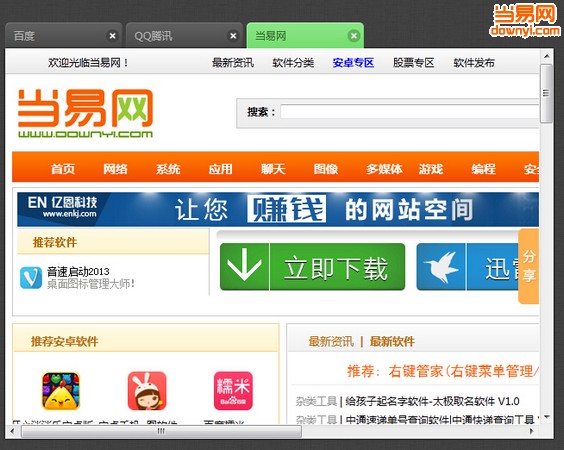The height and width of the screenshot is (450, 564).
Task: Click the 当易网 site logo
Action: pyautogui.click(x=86, y=113)
